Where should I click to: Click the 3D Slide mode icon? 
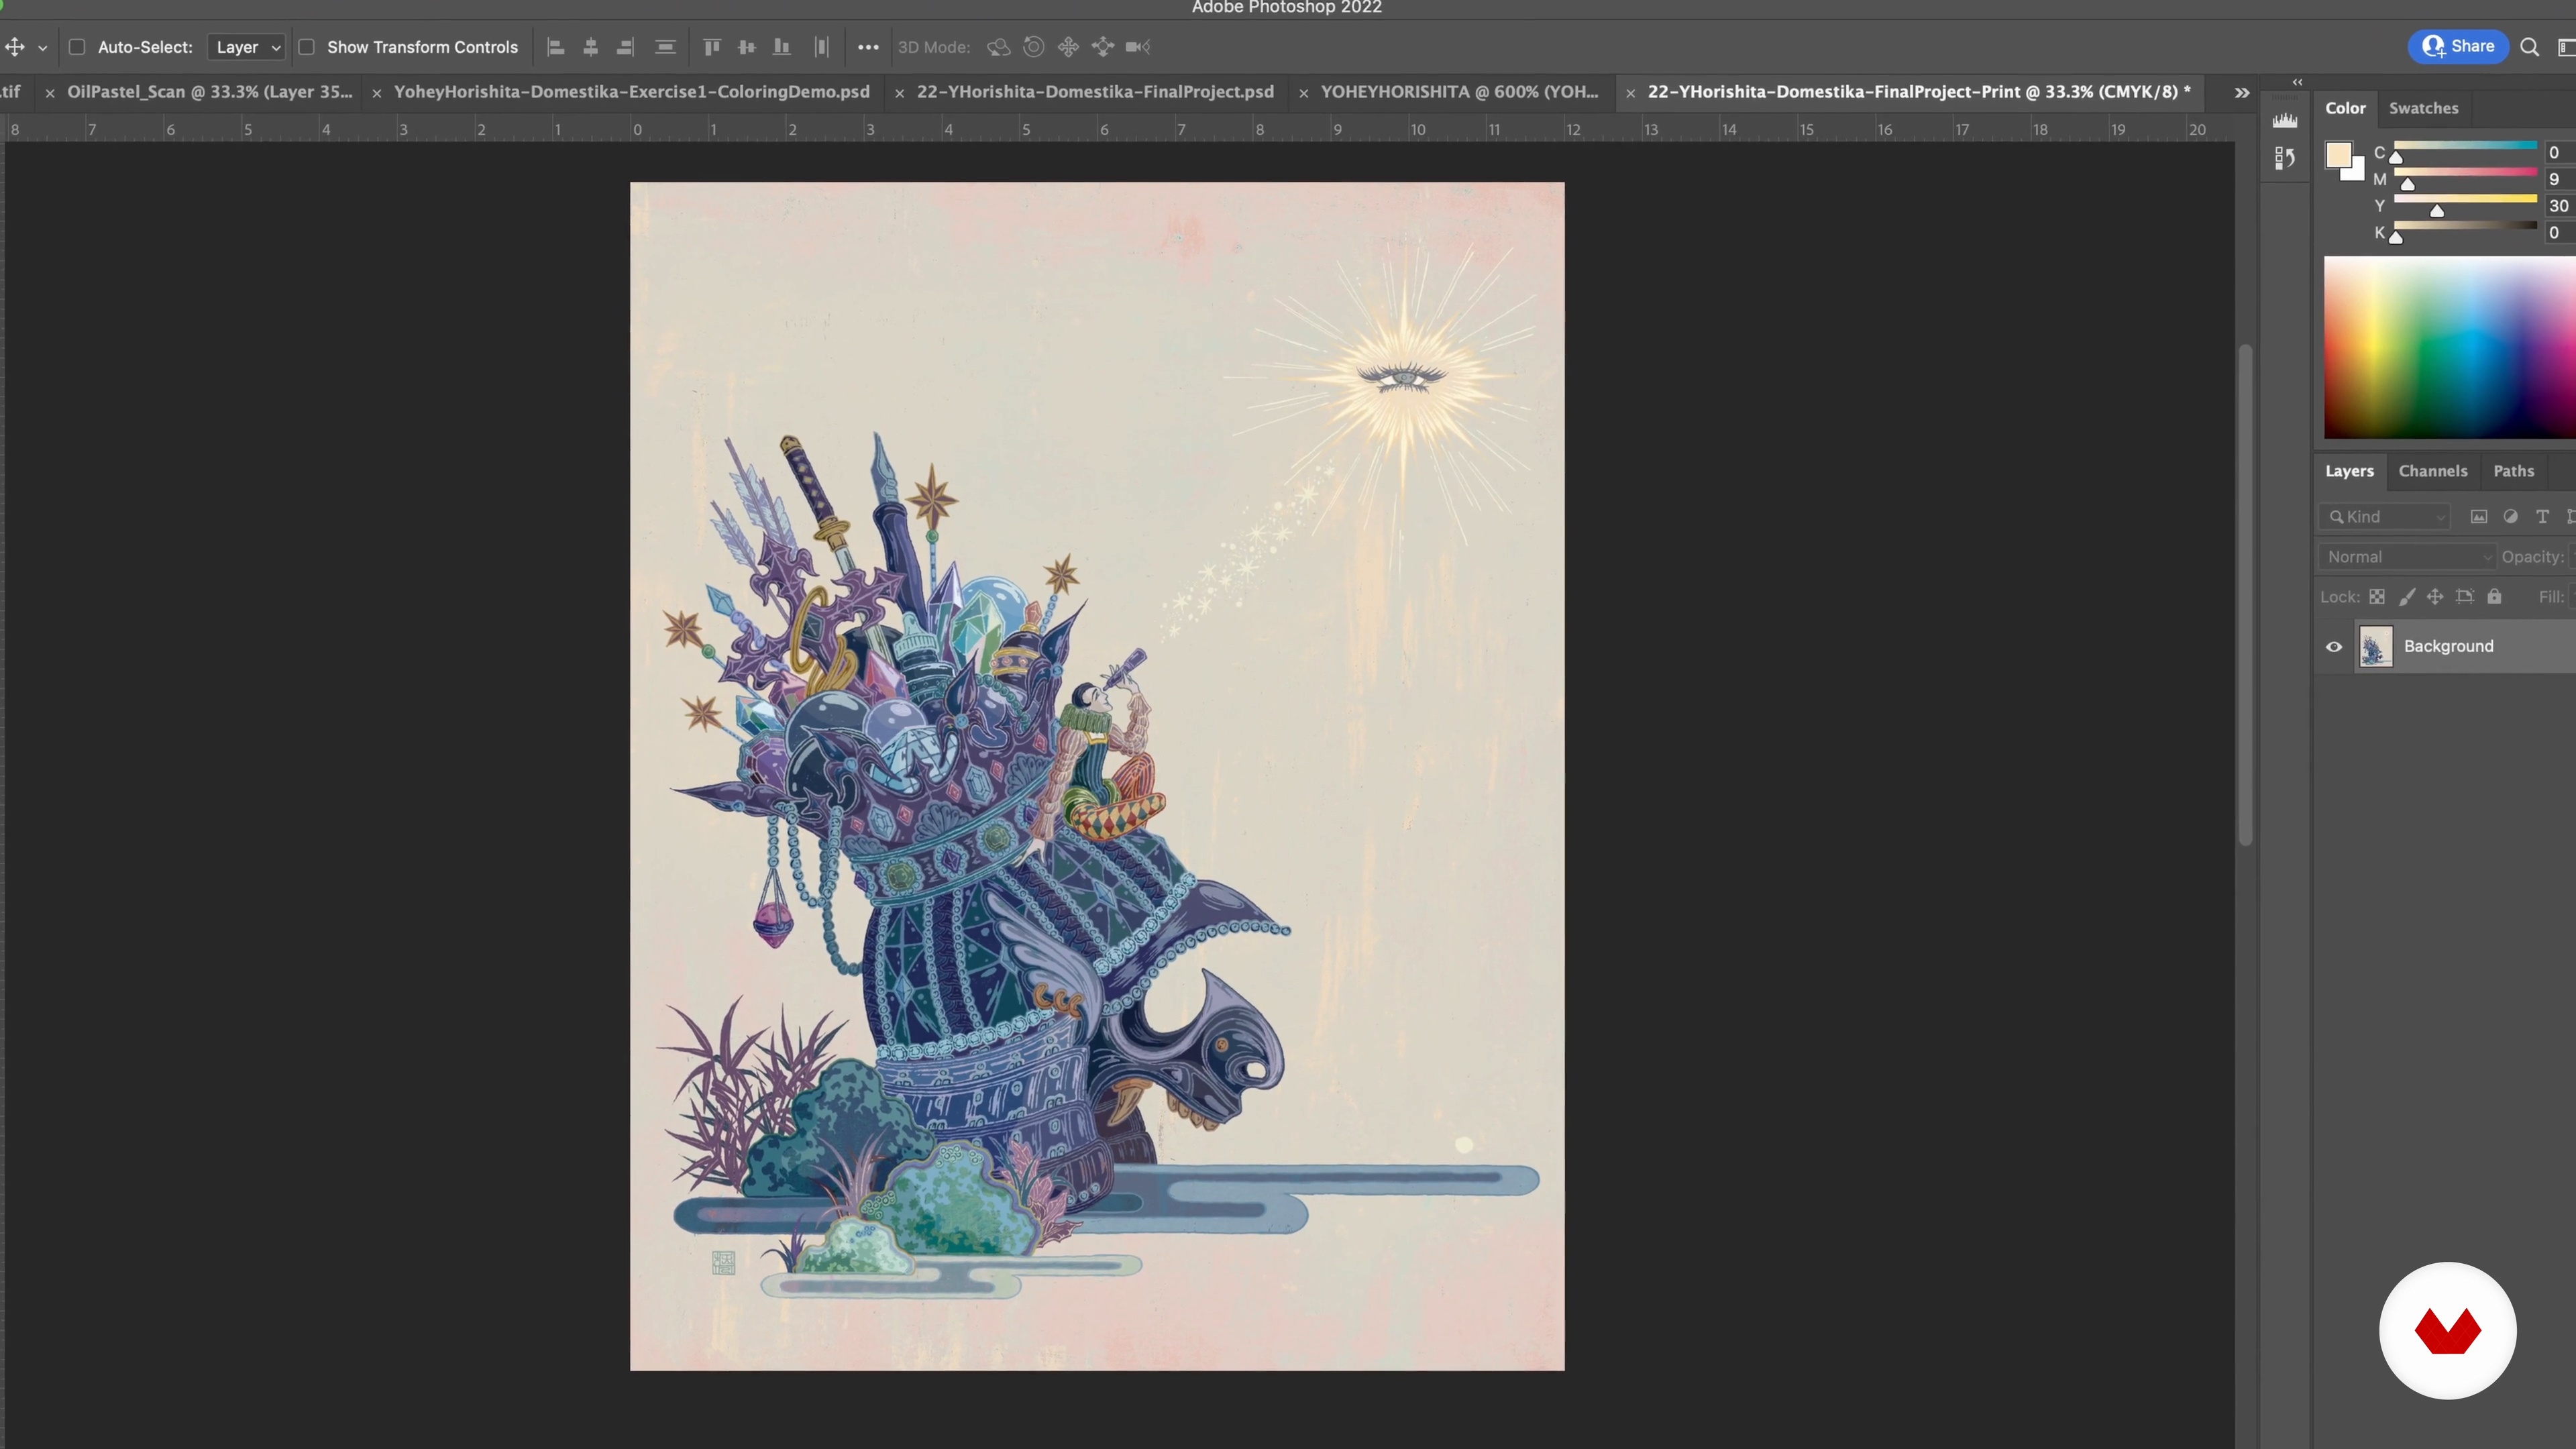coord(1103,47)
